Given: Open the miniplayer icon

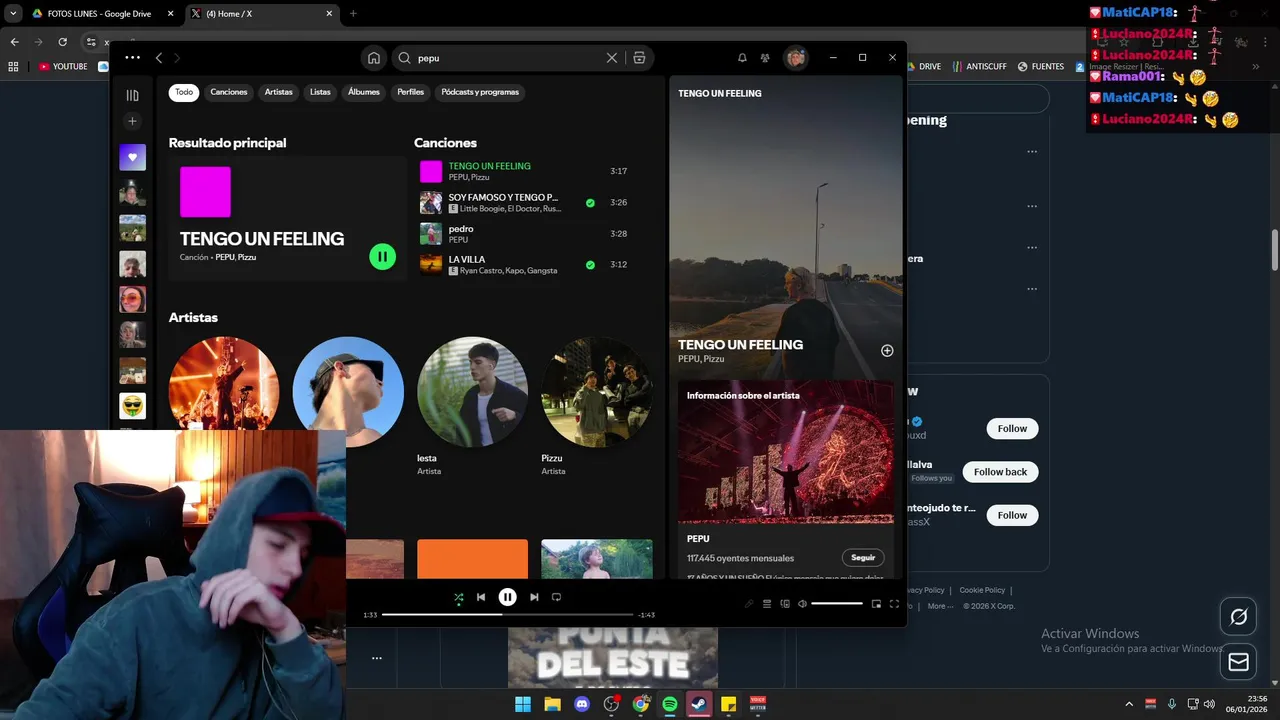Looking at the screenshot, I should (x=877, y=604).
